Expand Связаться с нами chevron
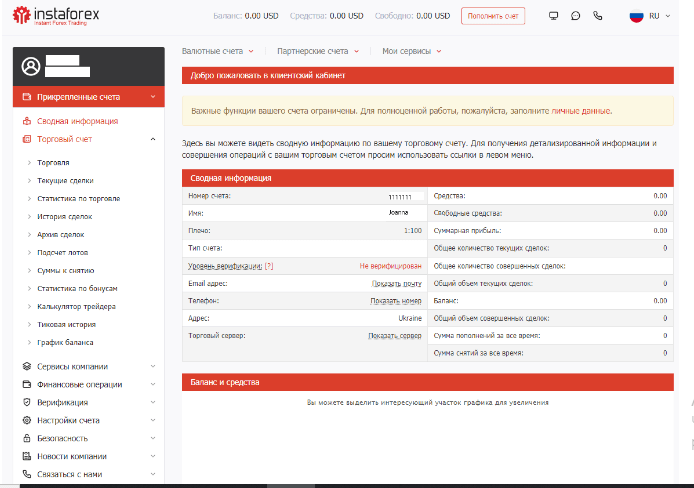 click(x=153, y=474)
